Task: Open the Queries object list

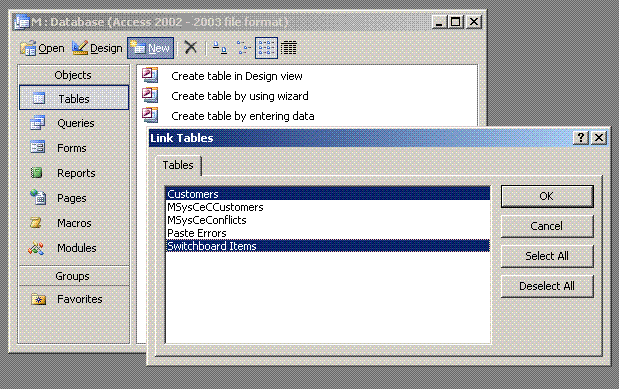Action: click(74, 123)
